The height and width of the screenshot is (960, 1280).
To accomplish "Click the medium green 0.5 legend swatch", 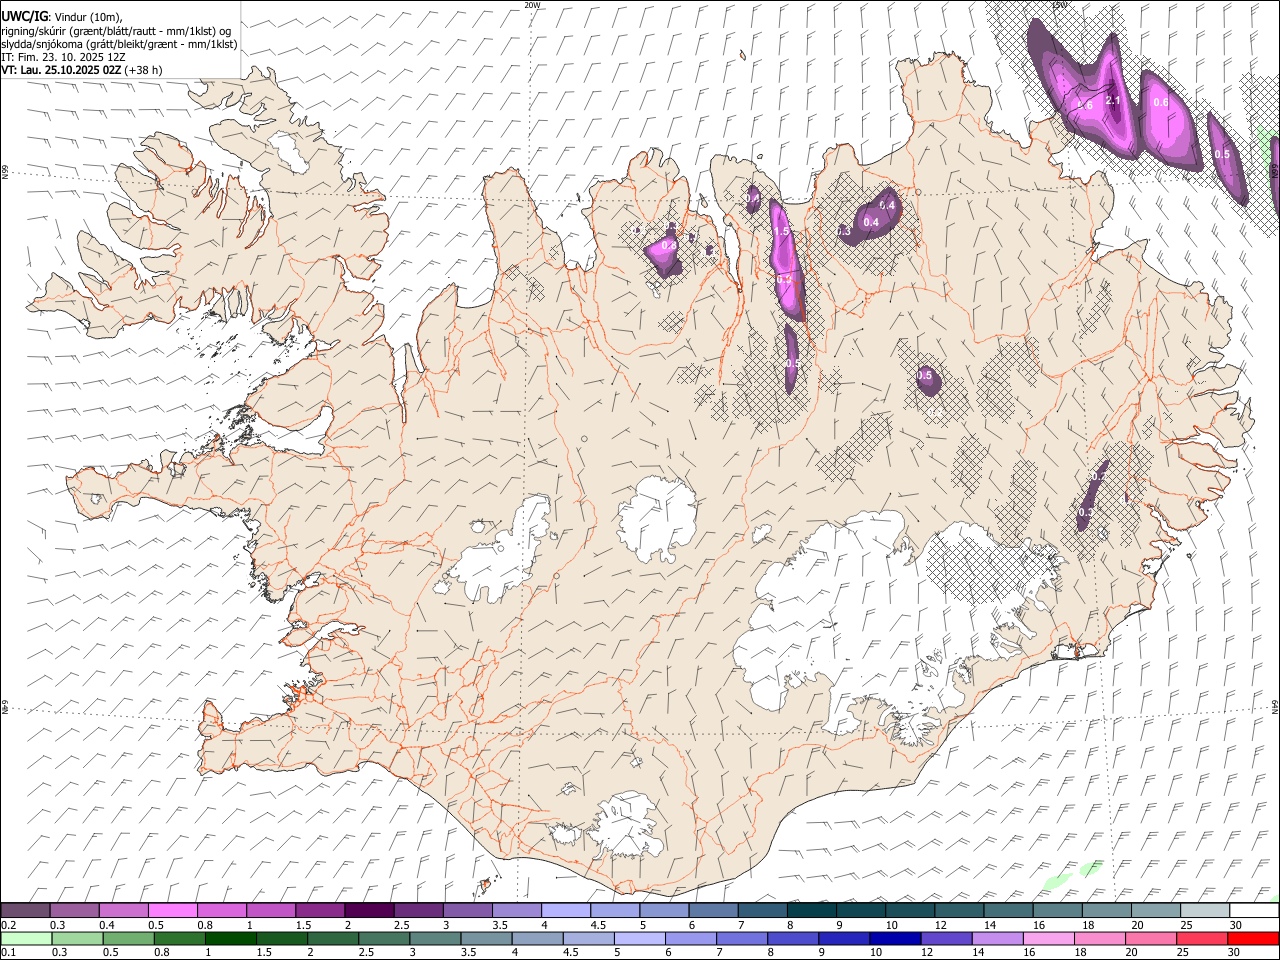I will tap(128, 938).
